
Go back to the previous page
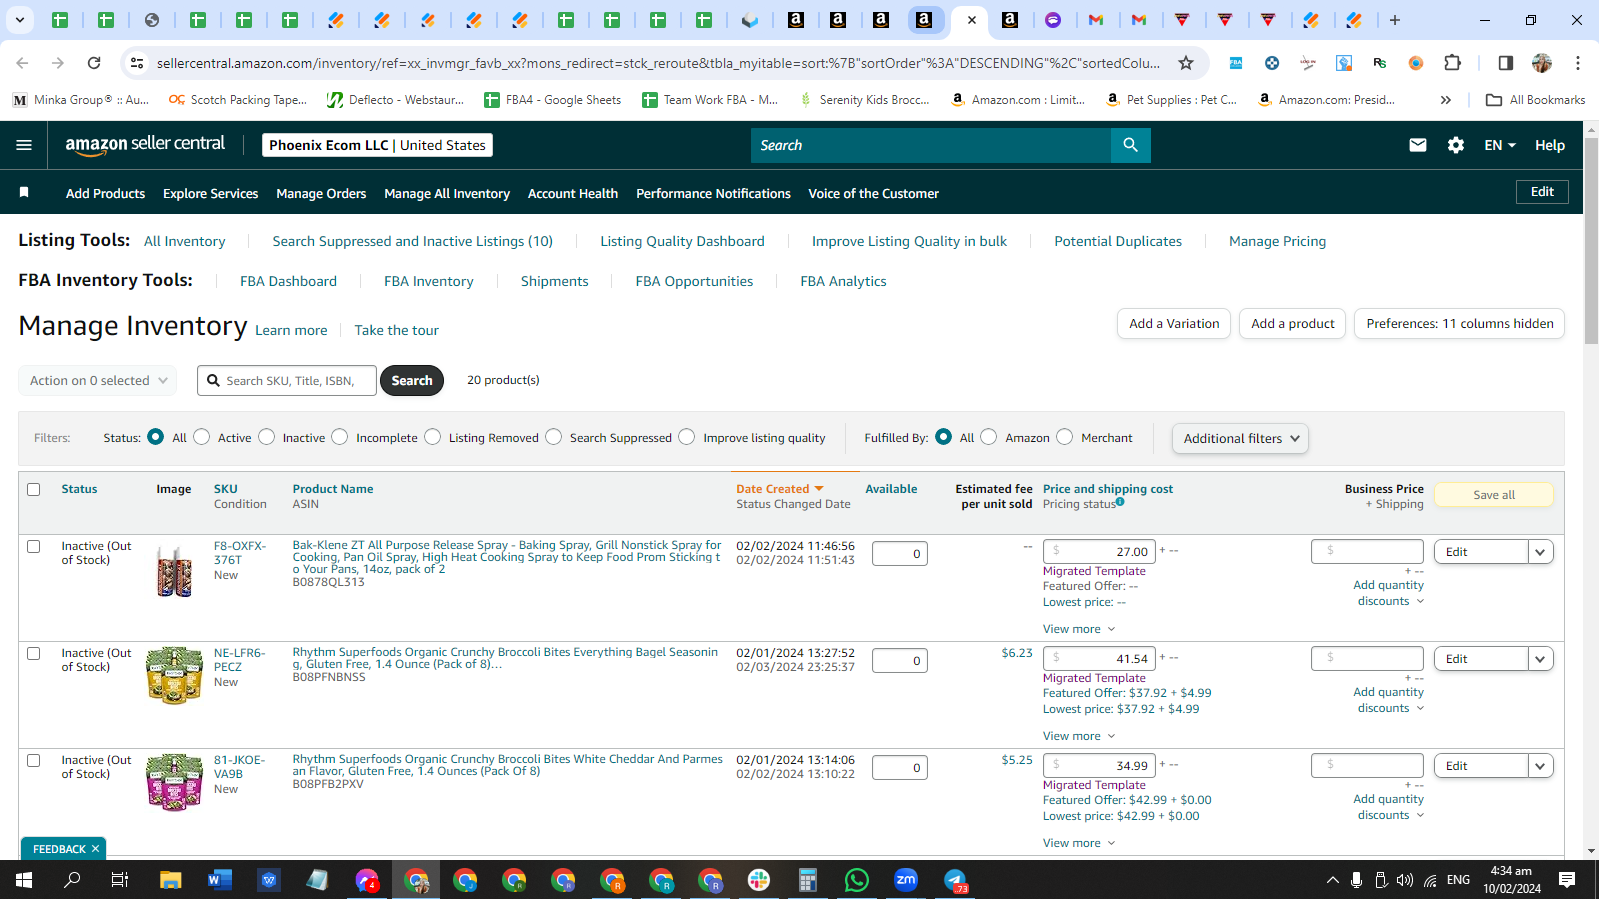point(22,63)
